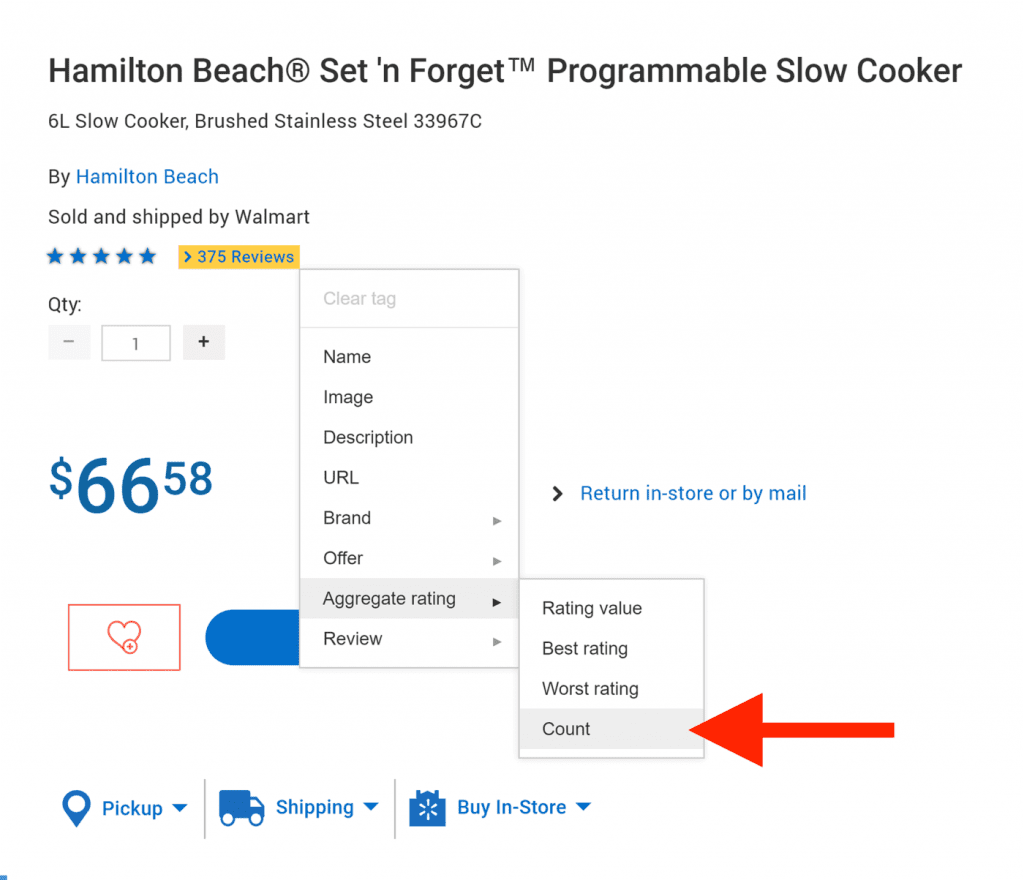
Task: Select Name in the context menu
Action: (347, 357)
